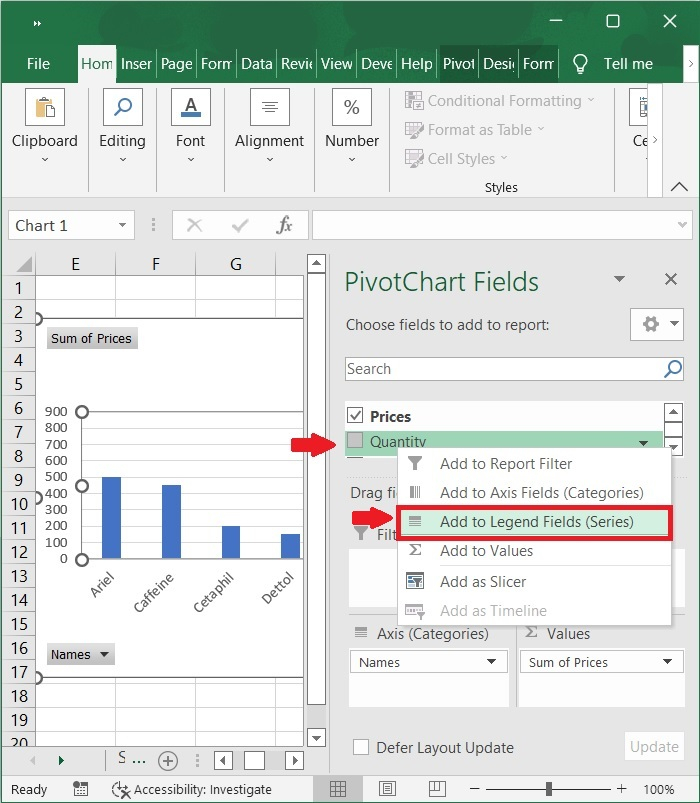
Task: Open the Name Box dropdown arrow
Action: 122,225
